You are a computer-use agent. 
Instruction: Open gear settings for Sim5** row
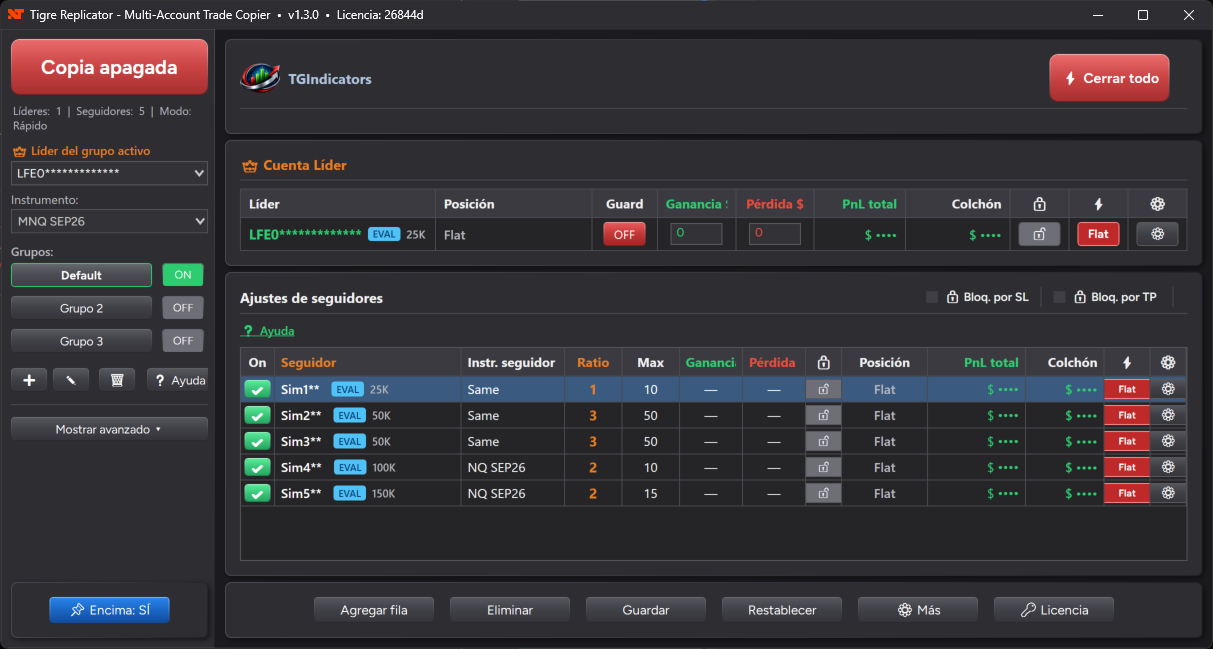coord(1168,493)
